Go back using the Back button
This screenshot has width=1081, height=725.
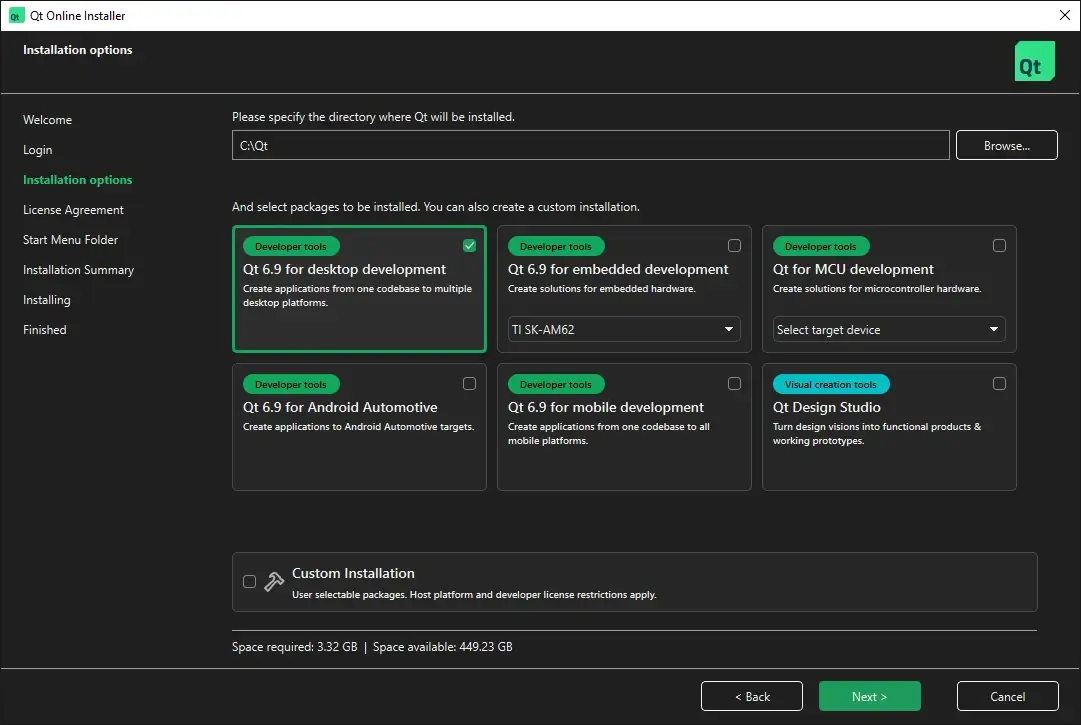[751, 695]
